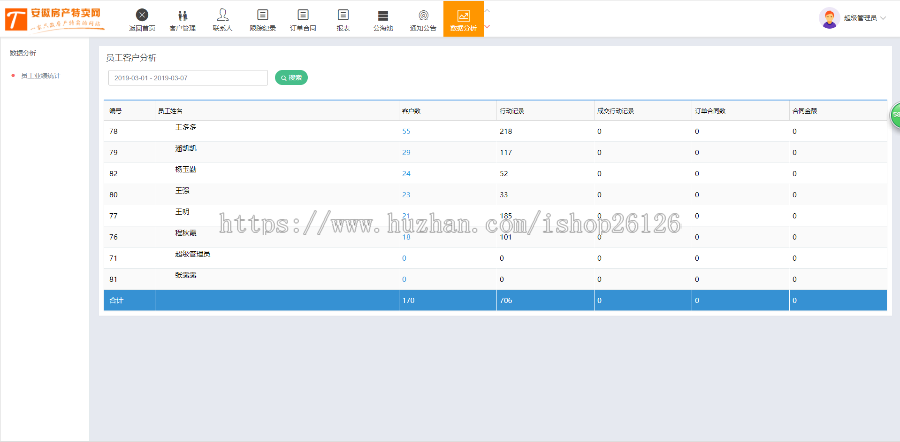Click the 合同金额 column header
The image size is (900, 442).
tap(804, 111)
